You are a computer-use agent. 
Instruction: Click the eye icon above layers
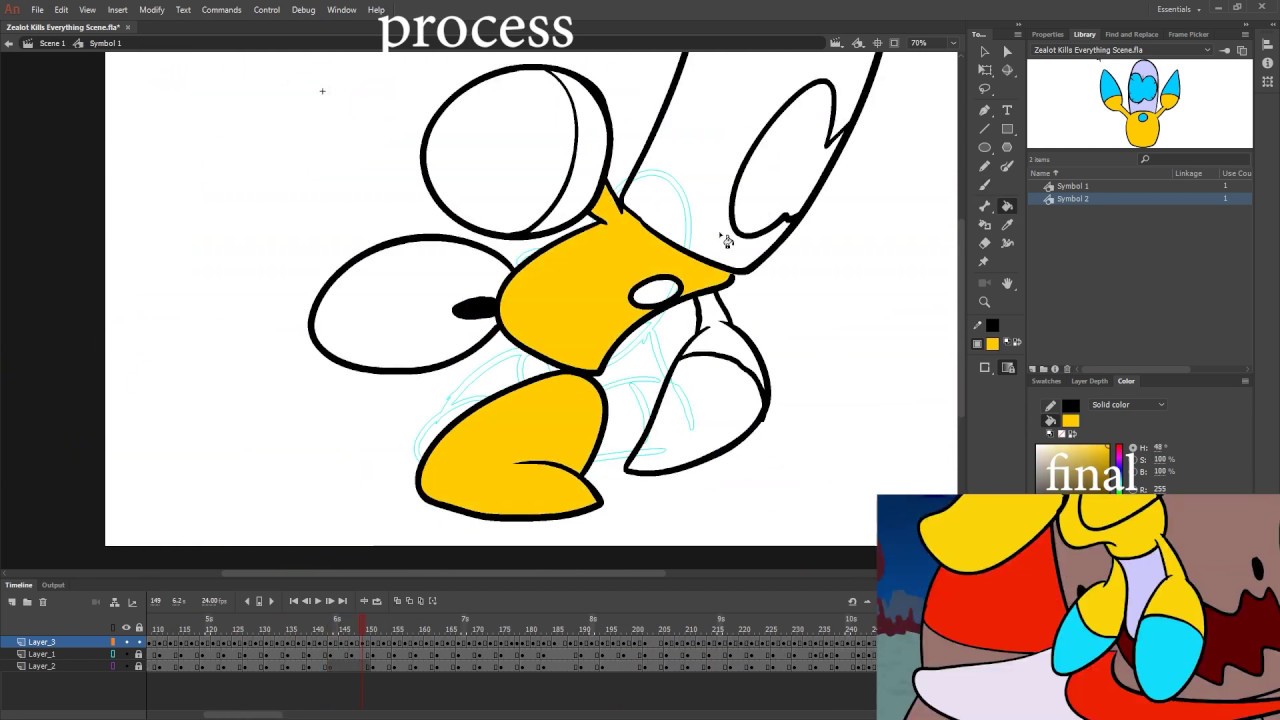coord(126,628)
